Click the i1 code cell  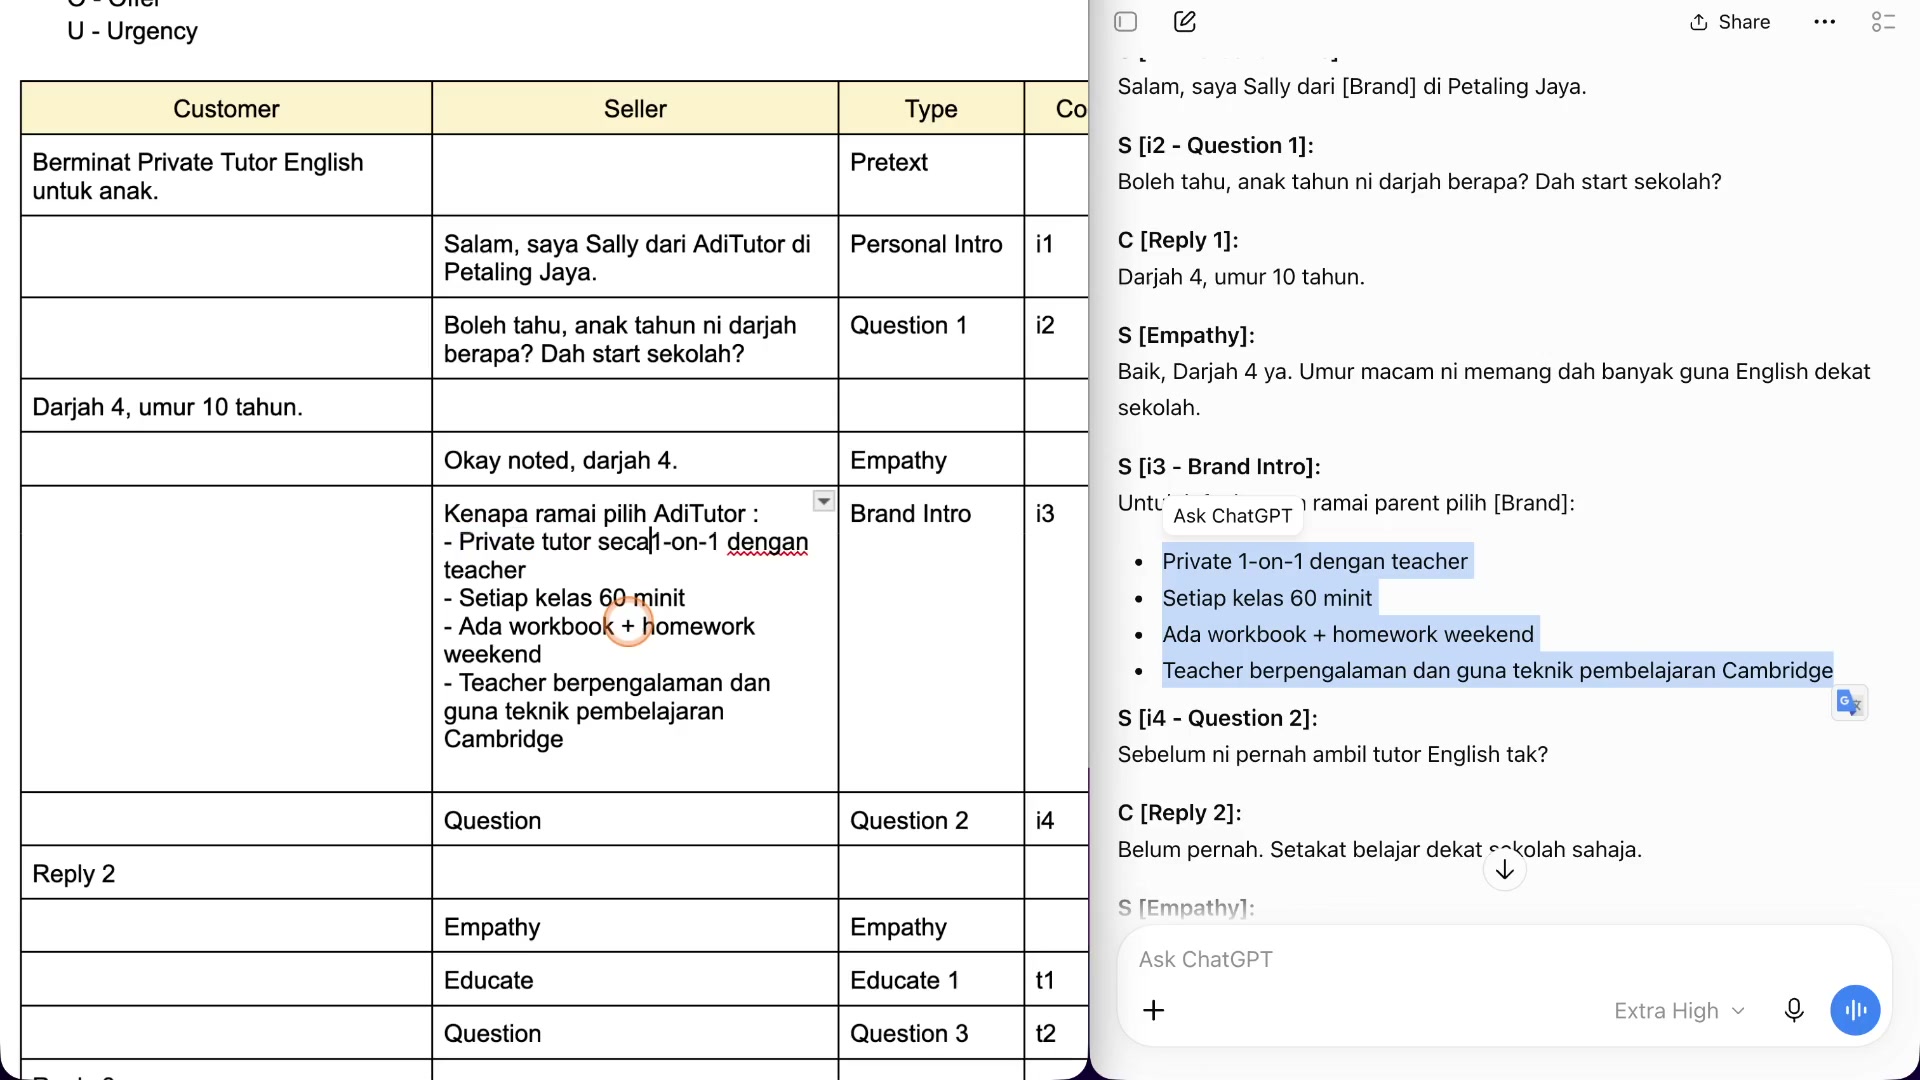coord(1056,257)
